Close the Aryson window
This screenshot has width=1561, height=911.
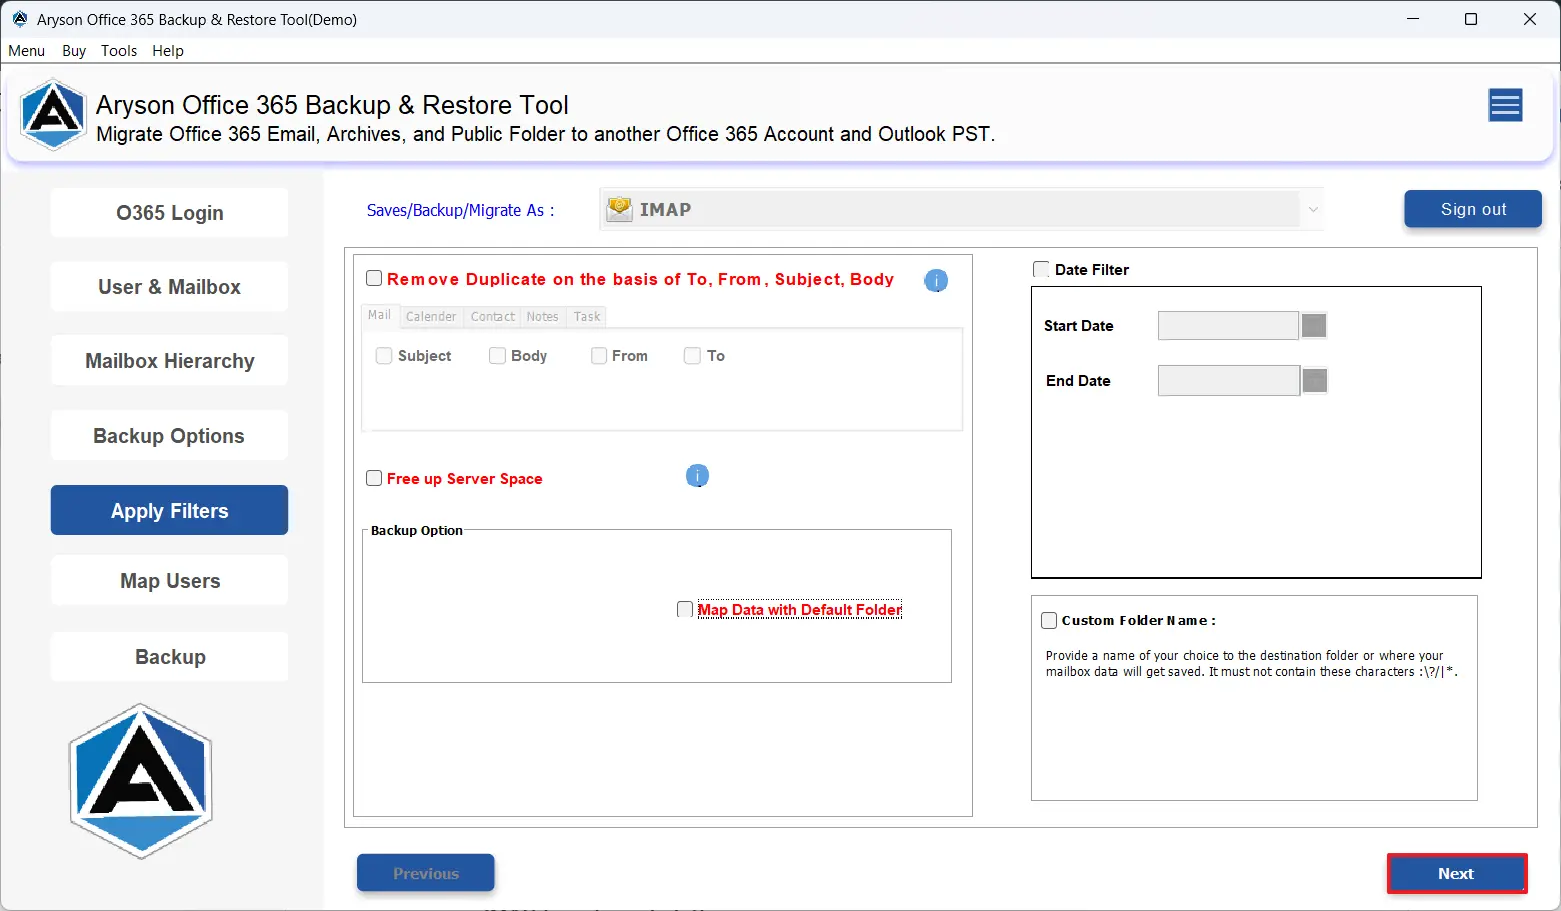tap(1530, 19)
